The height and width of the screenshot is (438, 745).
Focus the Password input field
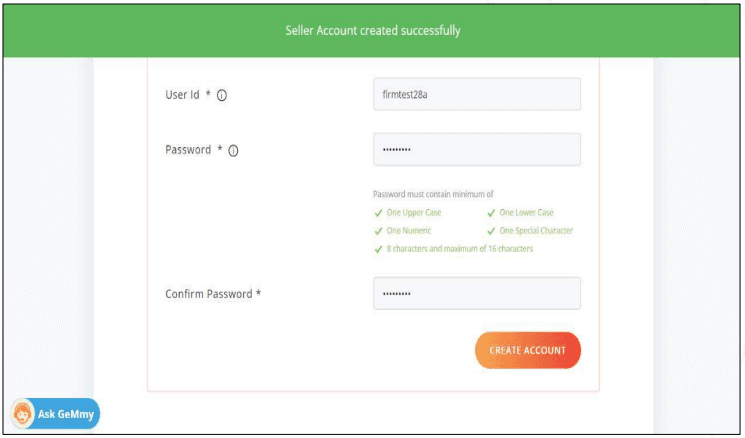coord(476,150)
